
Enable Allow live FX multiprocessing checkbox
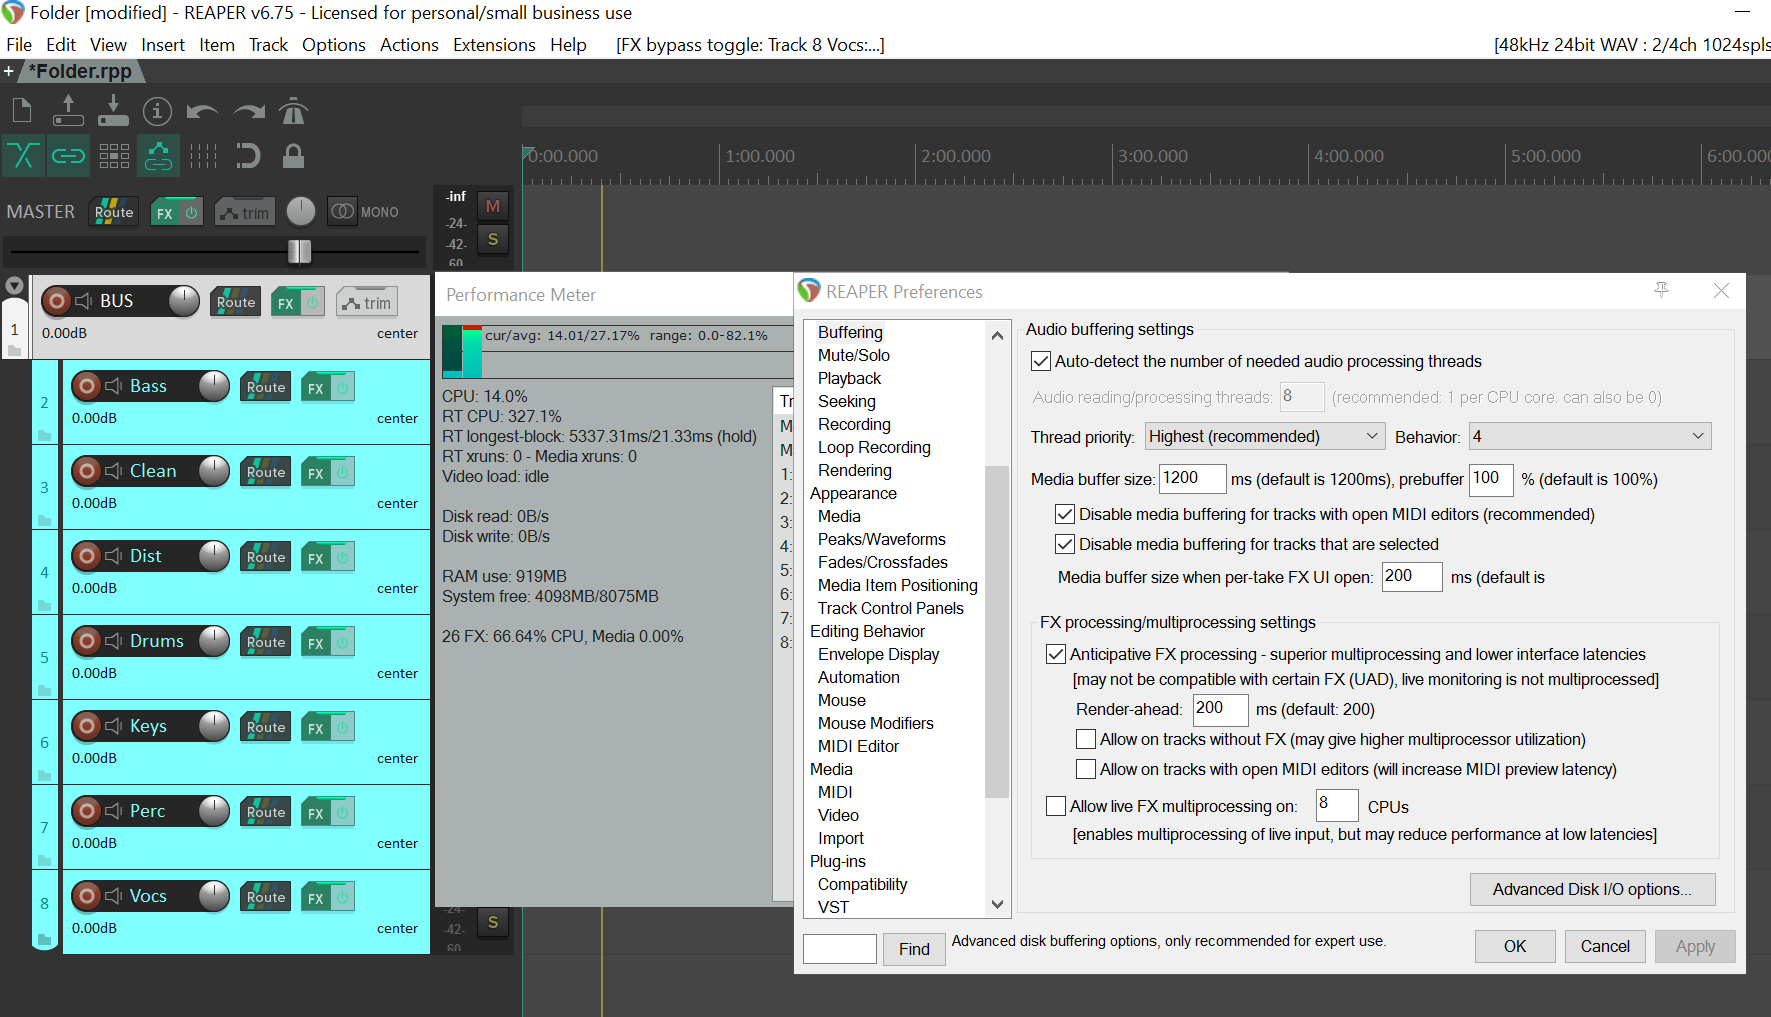tap(1055, 807)
